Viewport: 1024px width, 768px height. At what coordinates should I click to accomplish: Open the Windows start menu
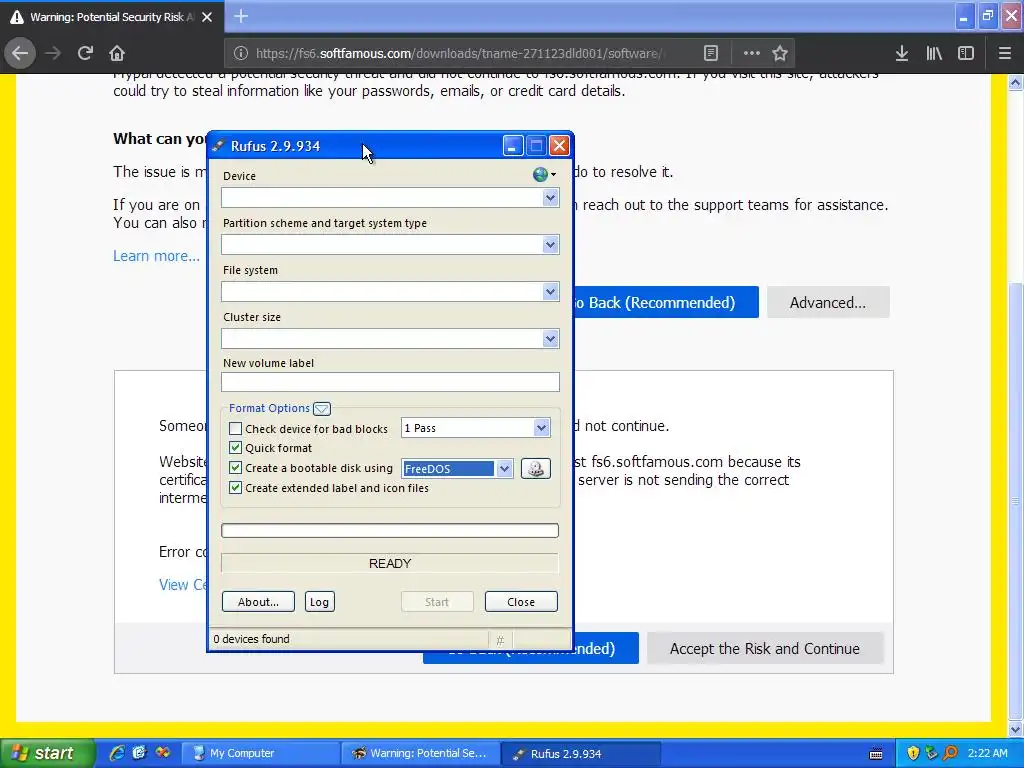(x=47, y=753)
